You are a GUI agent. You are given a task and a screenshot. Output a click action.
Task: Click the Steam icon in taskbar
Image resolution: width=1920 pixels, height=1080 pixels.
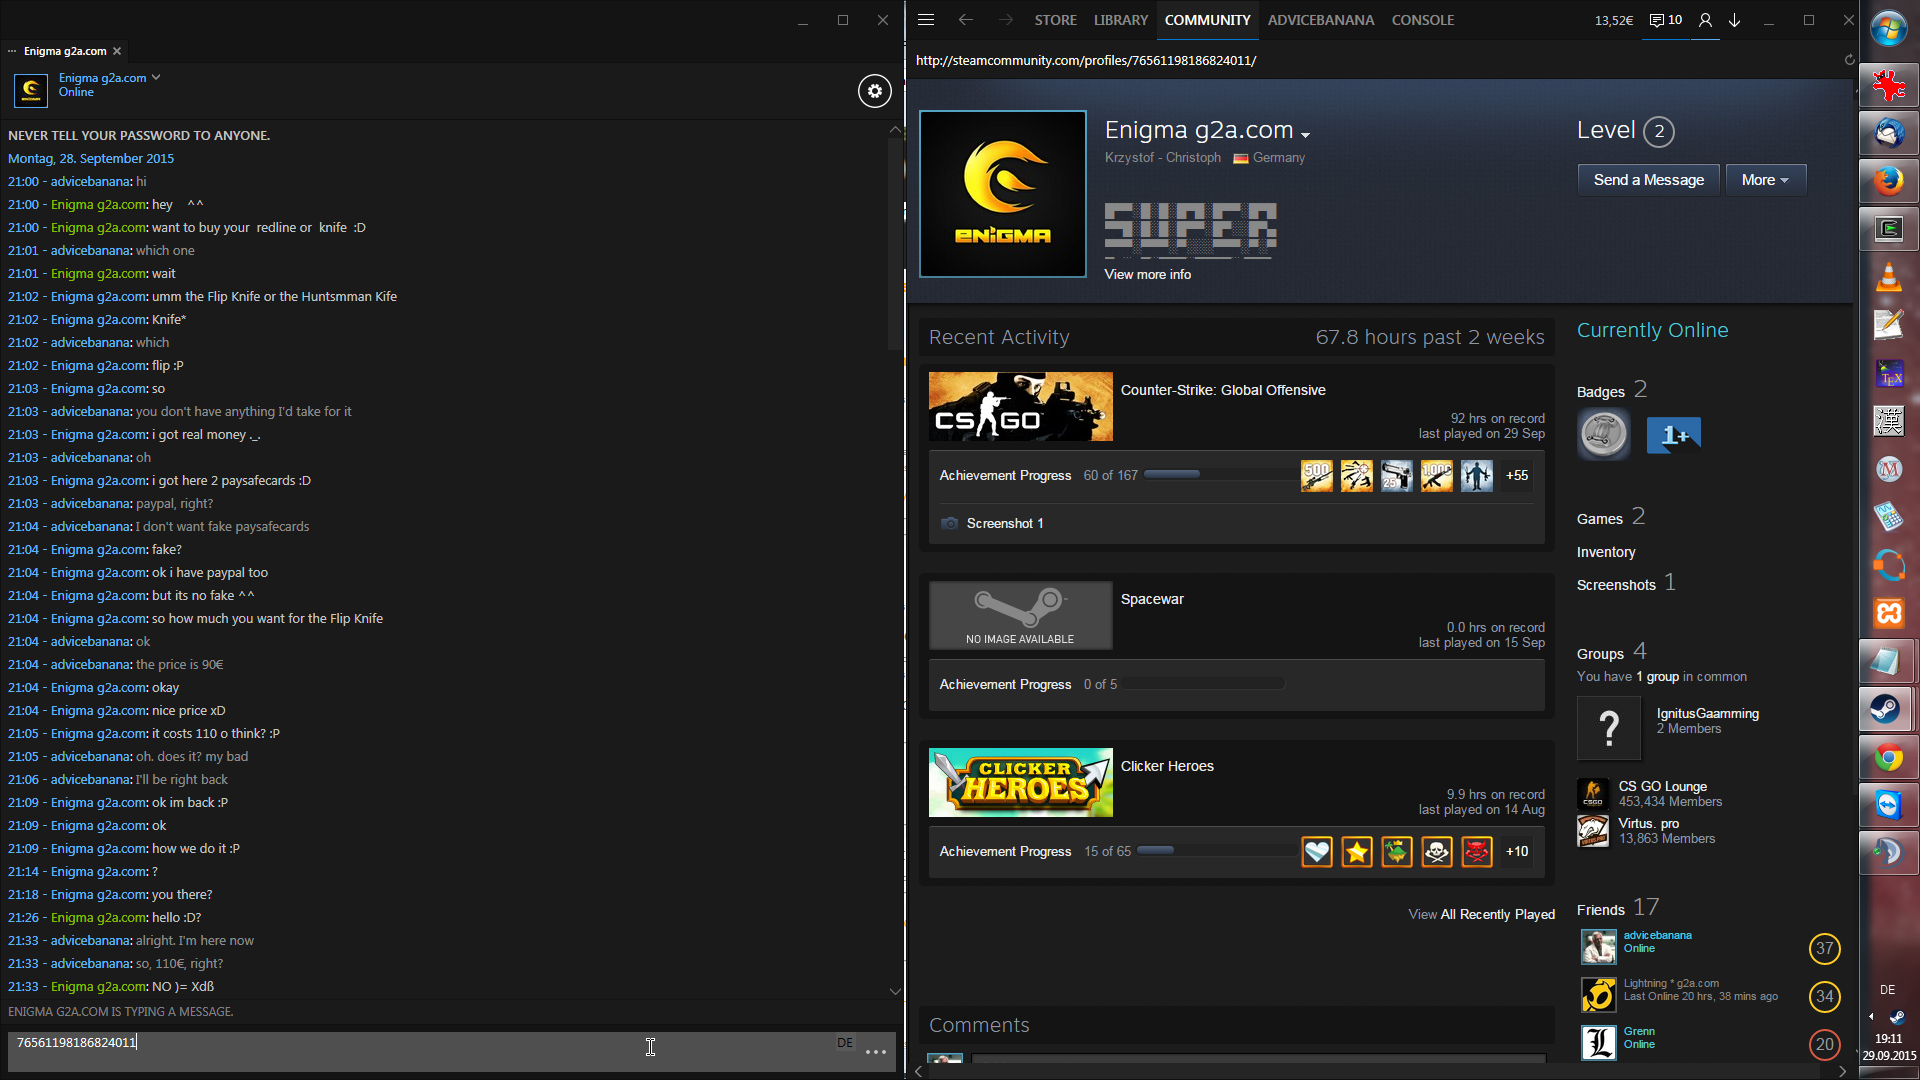(1887, 709)
